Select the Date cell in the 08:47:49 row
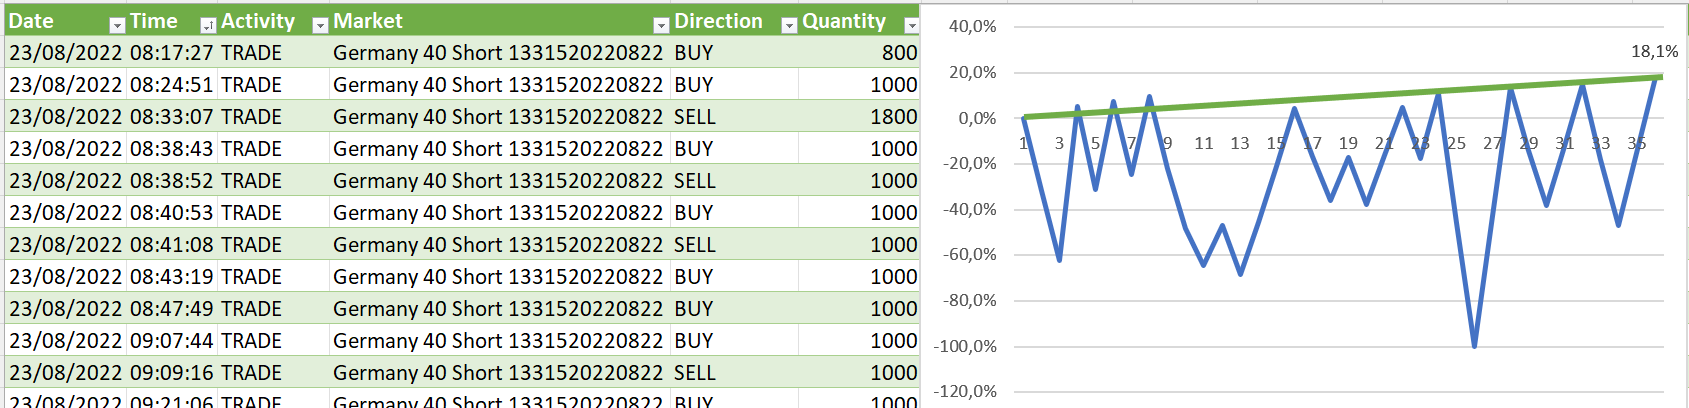 (66, 309)
